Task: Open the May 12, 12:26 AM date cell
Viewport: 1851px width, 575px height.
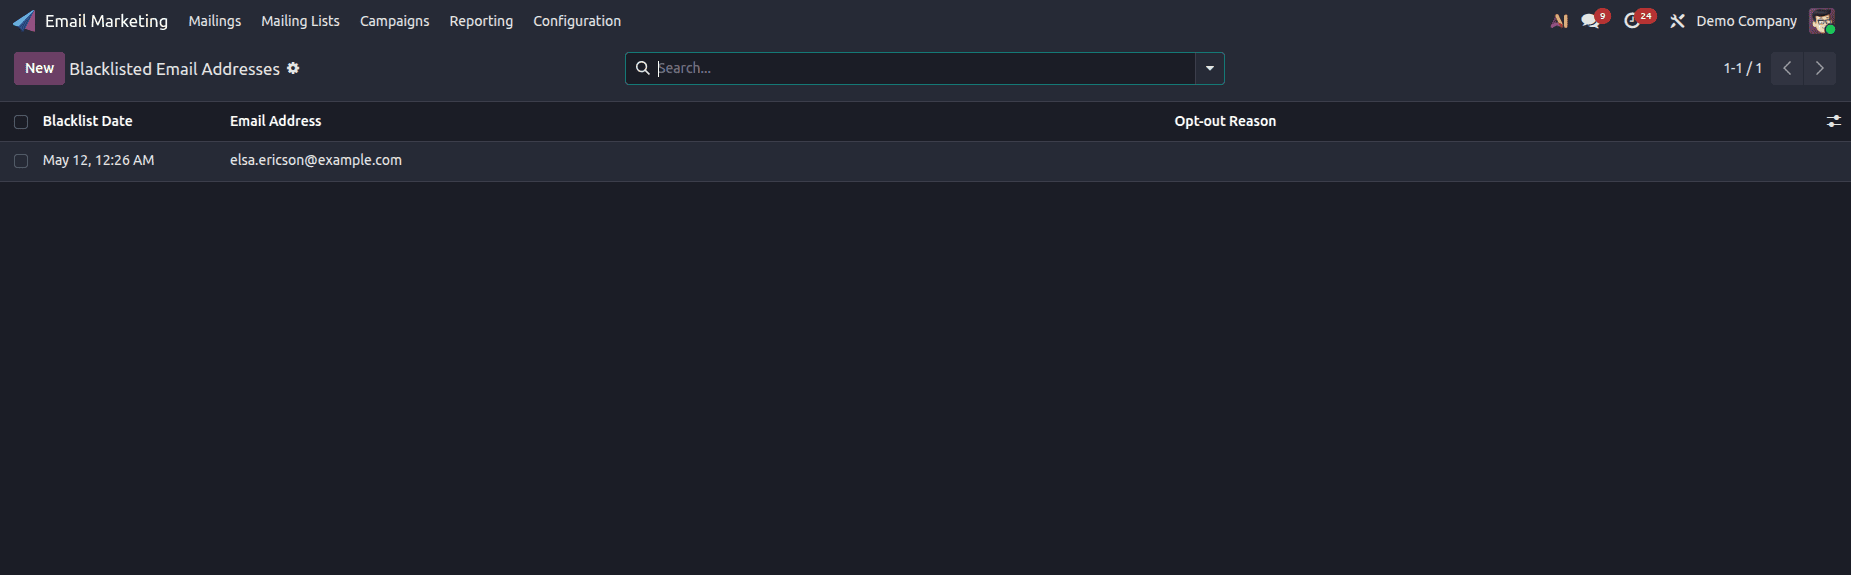Action: (x=98, y=160)
